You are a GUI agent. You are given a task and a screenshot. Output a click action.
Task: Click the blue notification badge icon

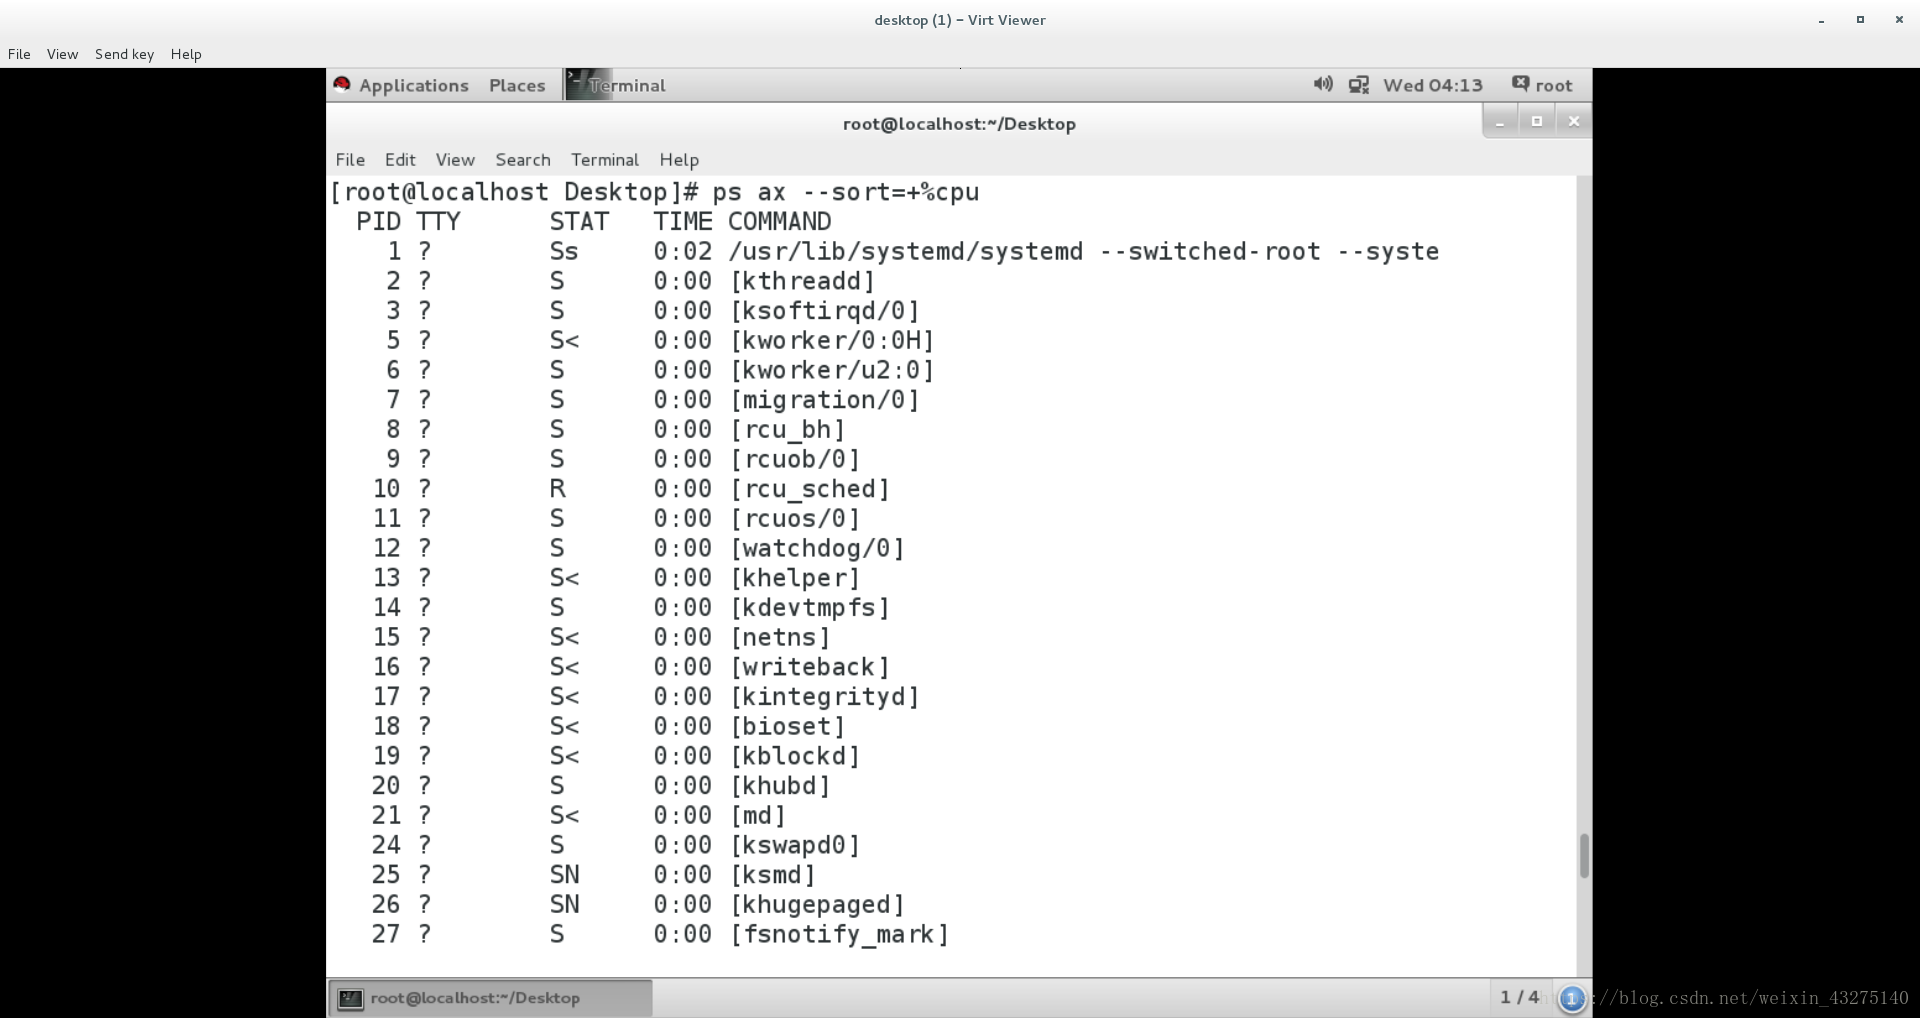click(x=1572, y=998)
